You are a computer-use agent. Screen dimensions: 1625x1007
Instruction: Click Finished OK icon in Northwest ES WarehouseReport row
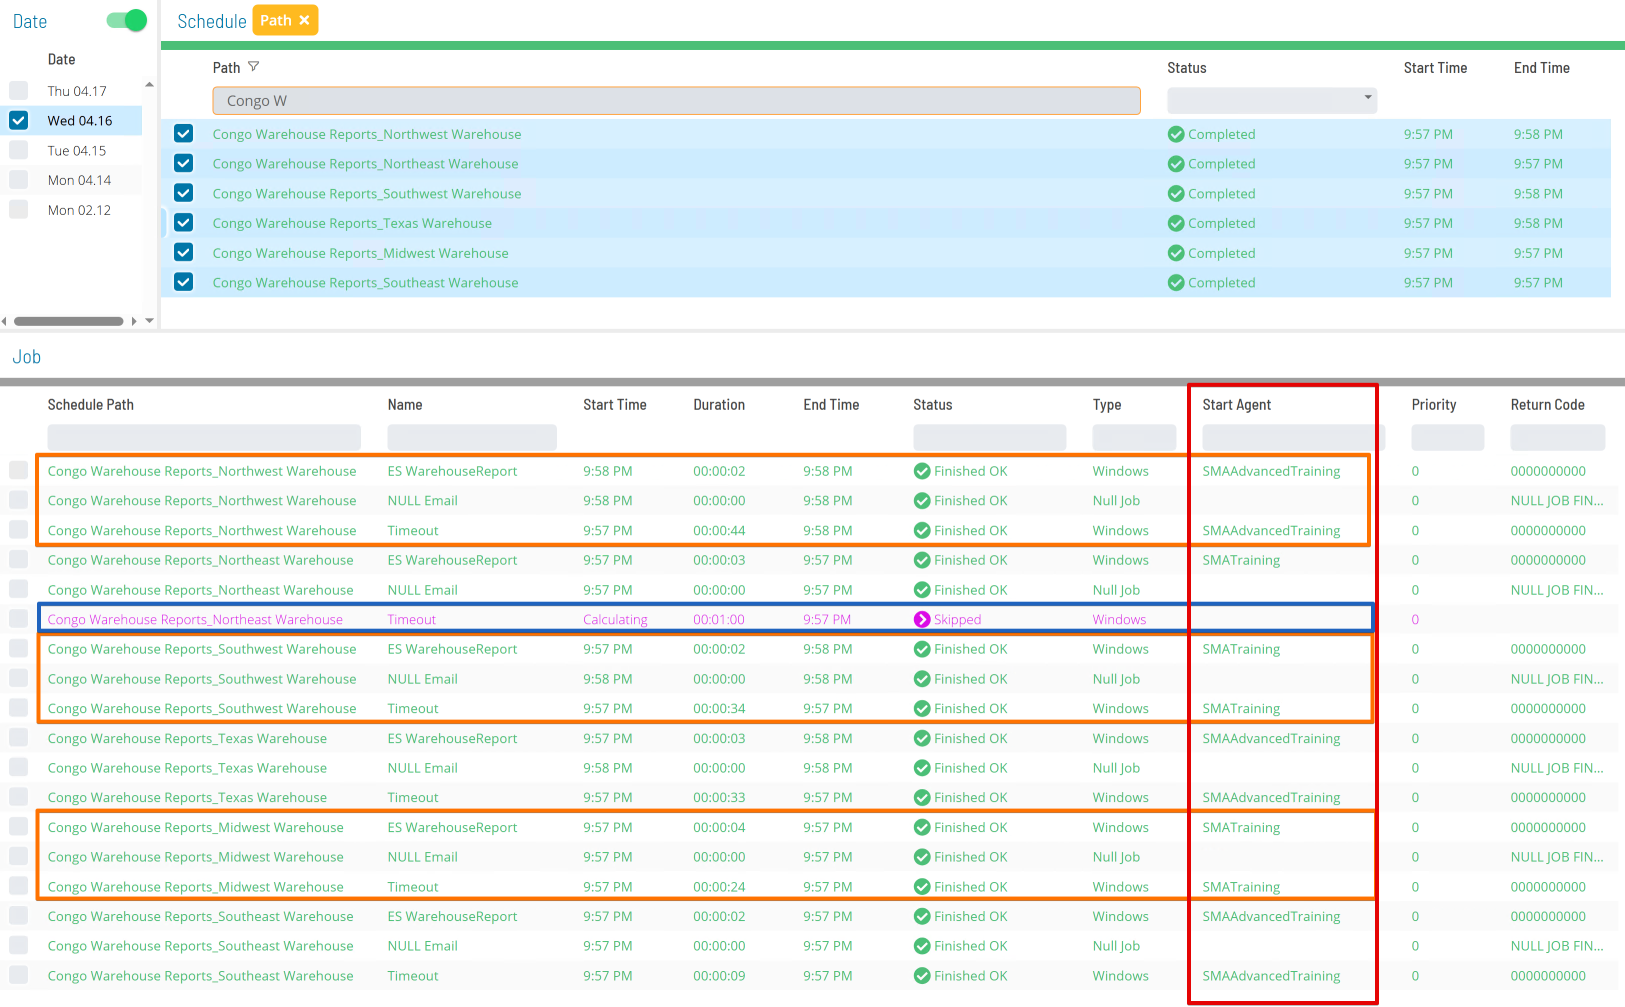tap(922, 471)
